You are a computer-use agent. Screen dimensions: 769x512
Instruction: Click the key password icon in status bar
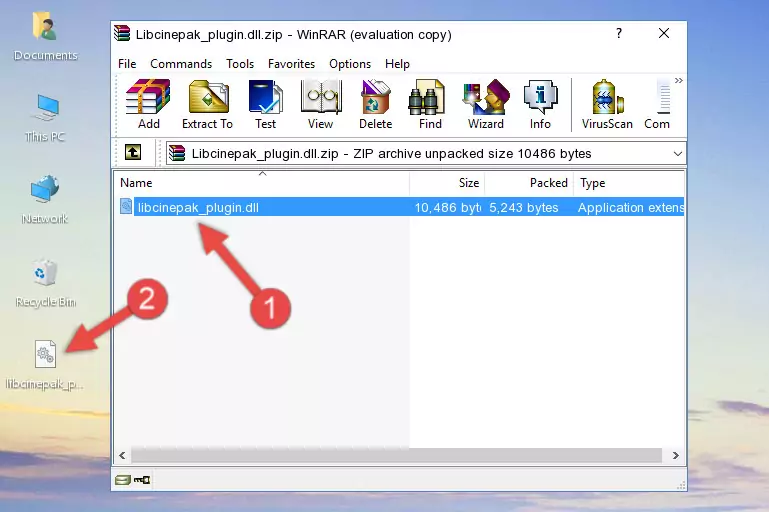142,480
